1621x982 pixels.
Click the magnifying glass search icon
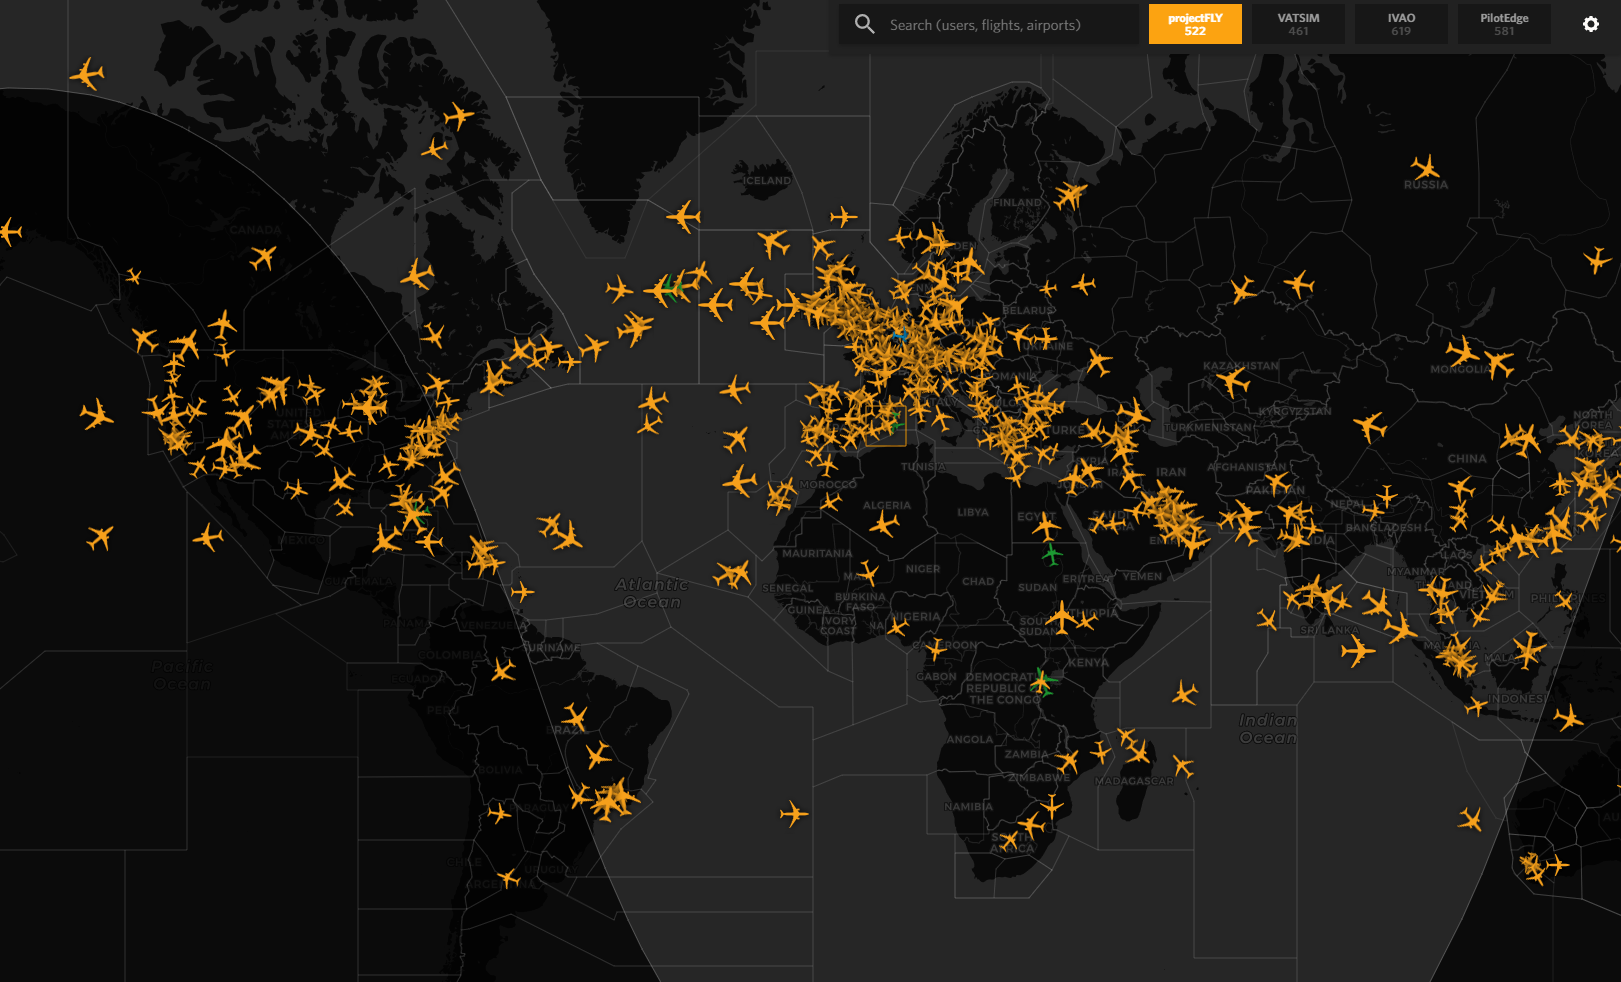pos(864,24)
